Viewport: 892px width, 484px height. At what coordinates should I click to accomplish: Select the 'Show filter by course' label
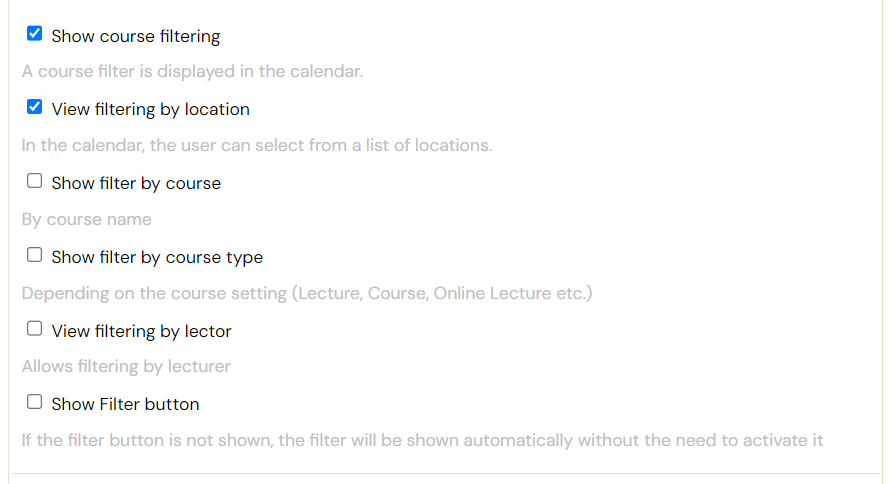136,184
